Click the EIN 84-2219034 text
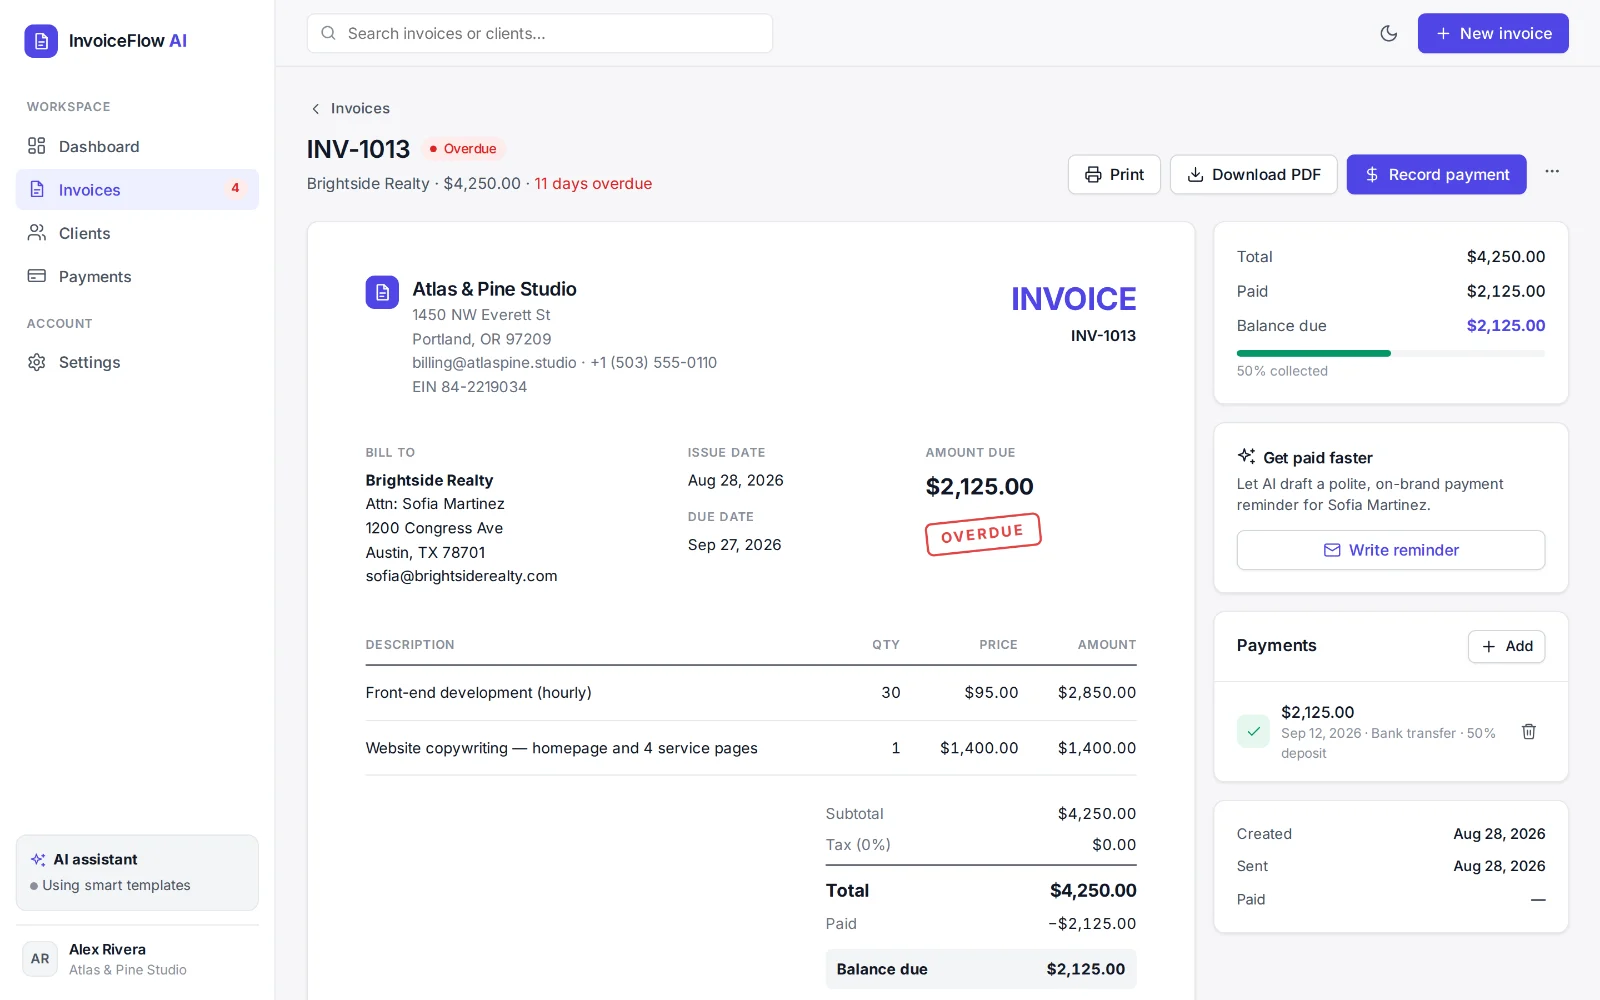 tap(470, 387)
